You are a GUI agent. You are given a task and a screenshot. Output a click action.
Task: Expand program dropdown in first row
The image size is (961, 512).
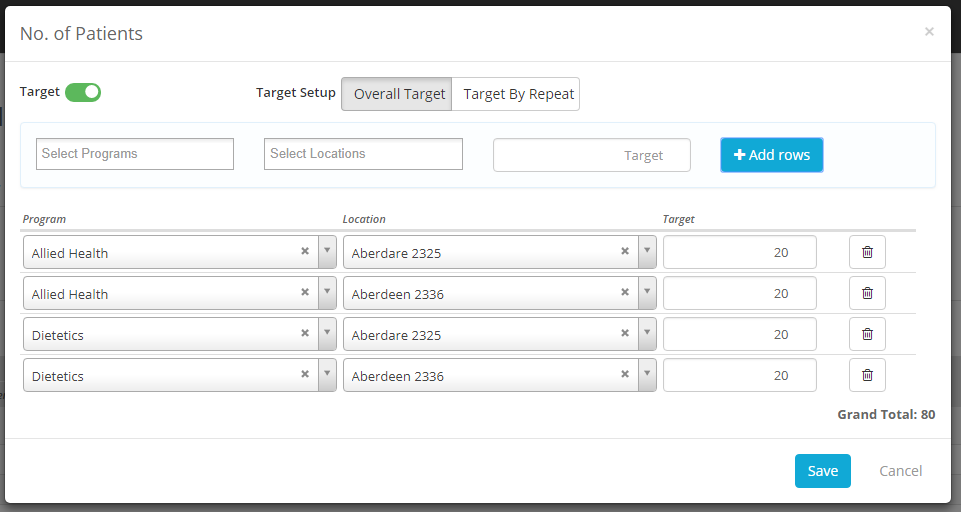pyautogui.click(x=327, y=253)
